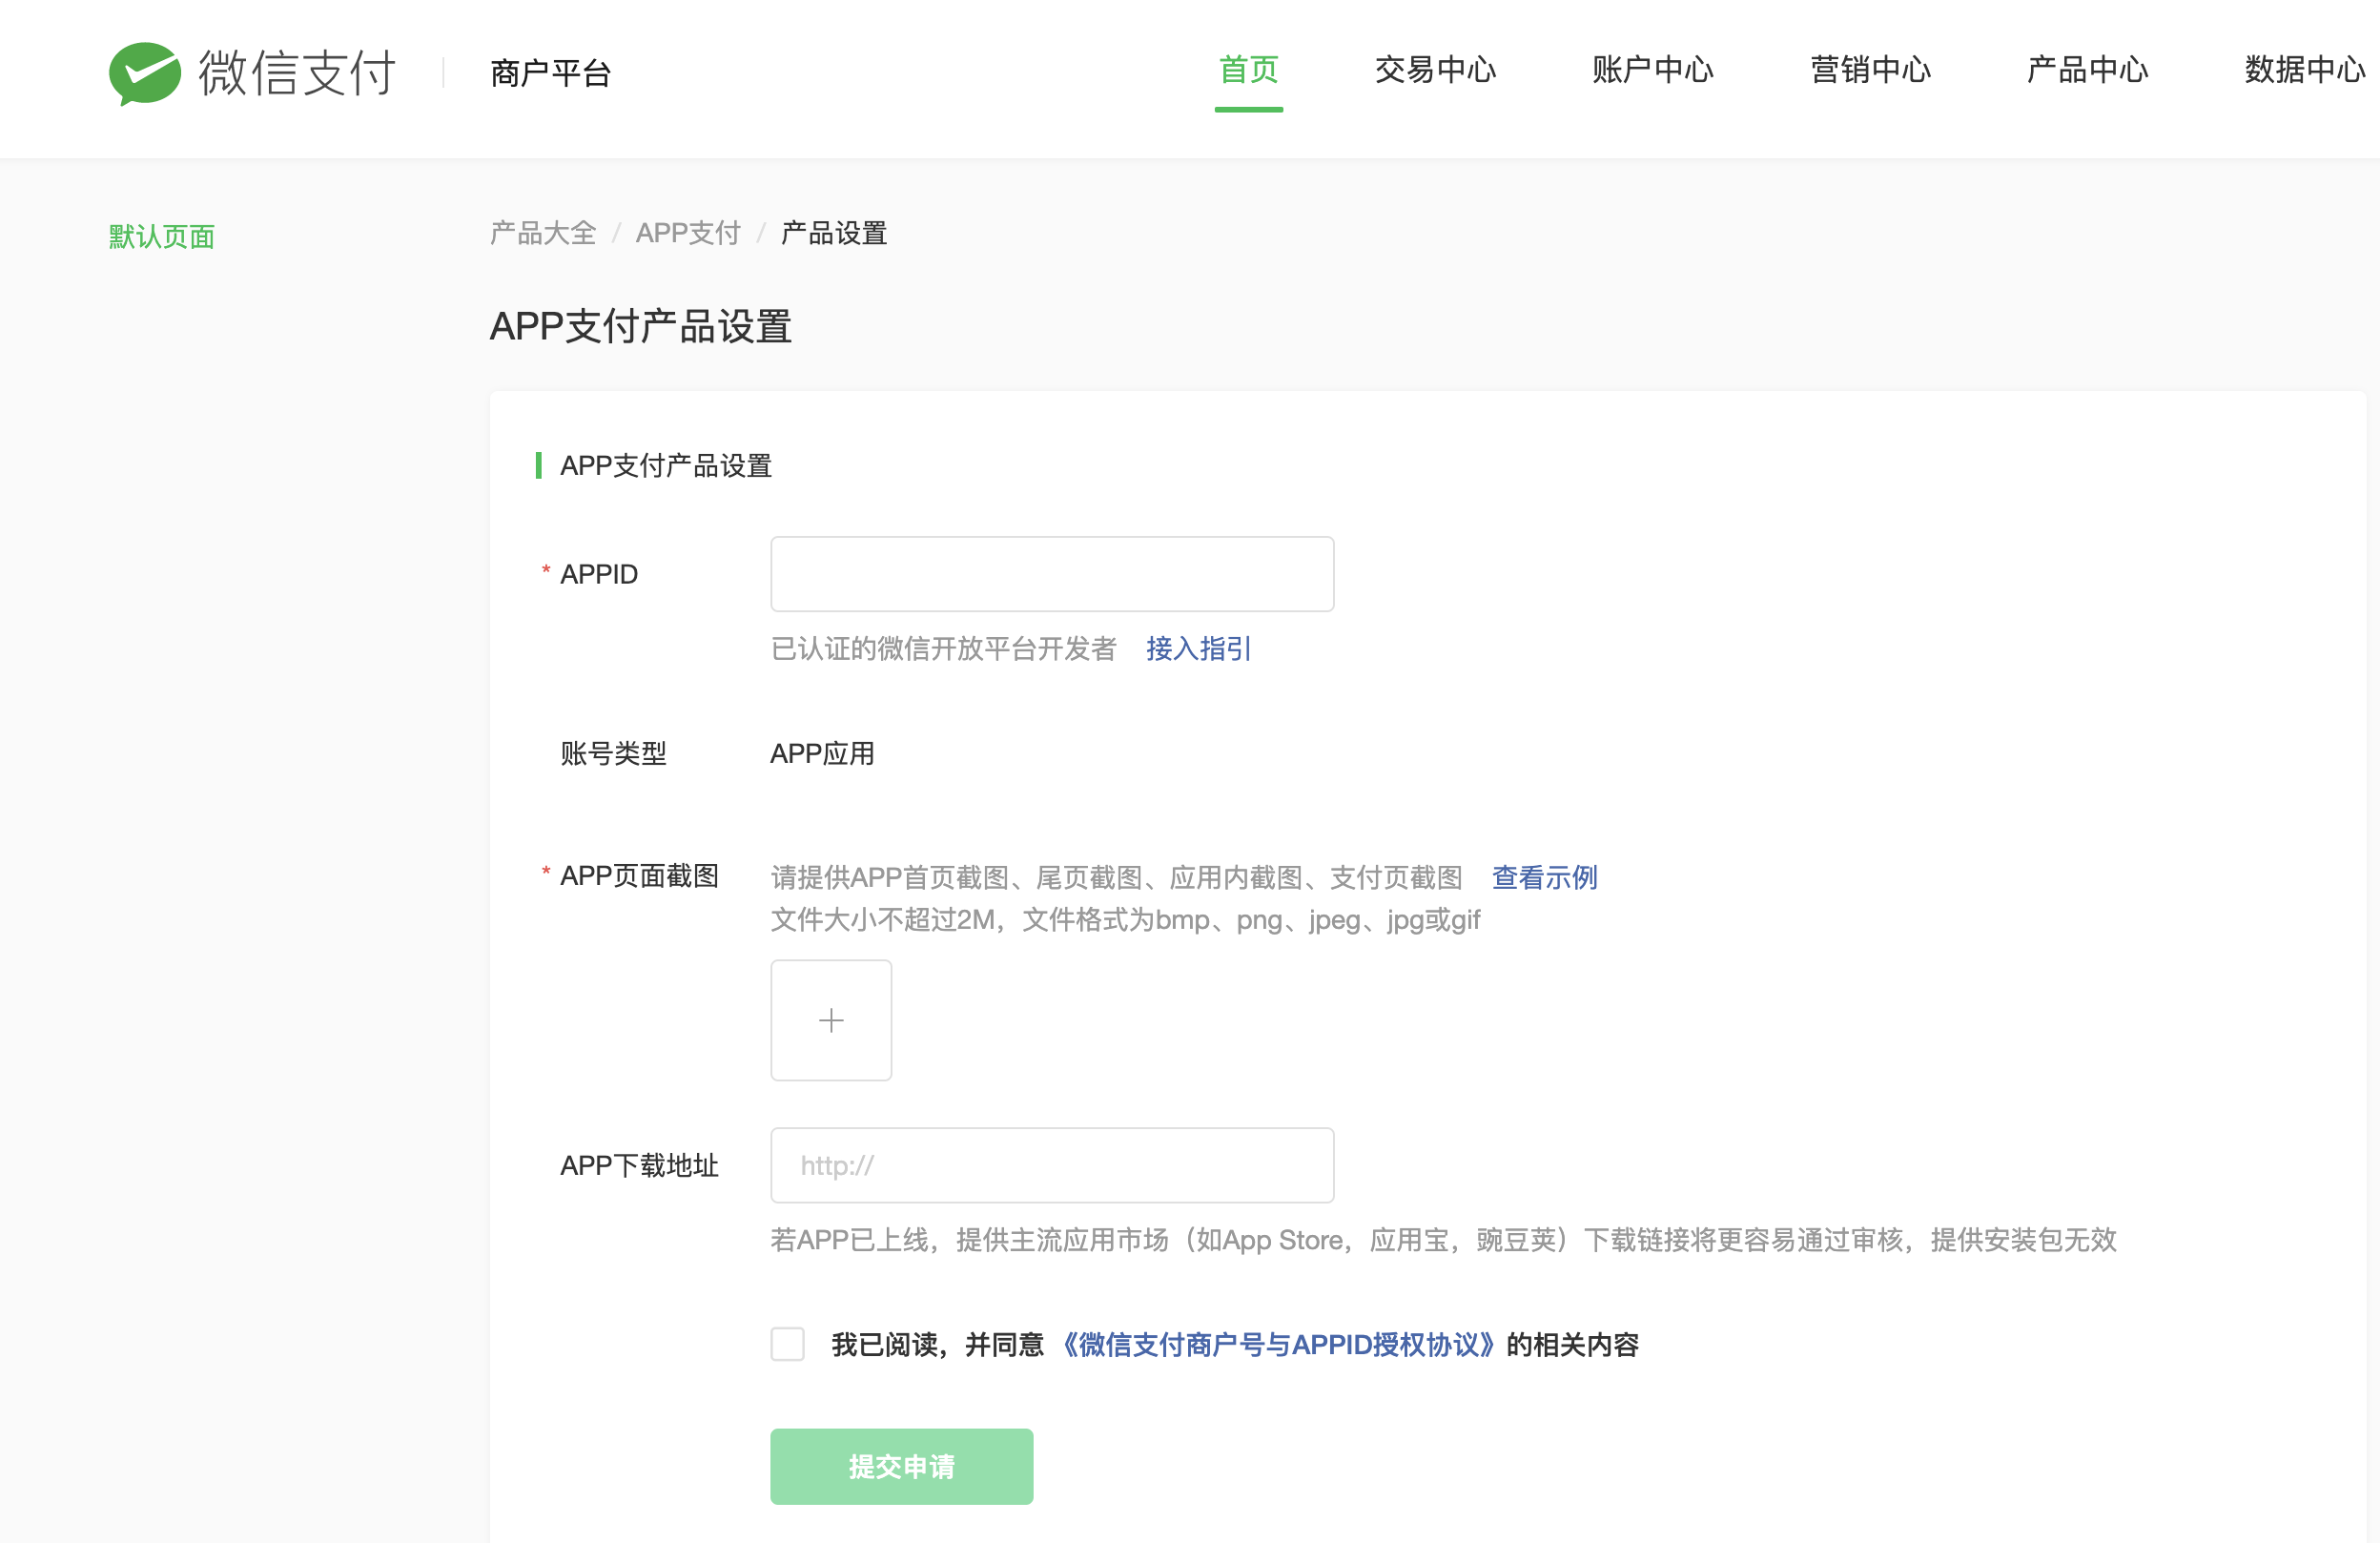The width and height of the screenshot is (2380, 1543).
Task: Click the plus icon to upload screenshot
Action: [x=830, y=1019]
